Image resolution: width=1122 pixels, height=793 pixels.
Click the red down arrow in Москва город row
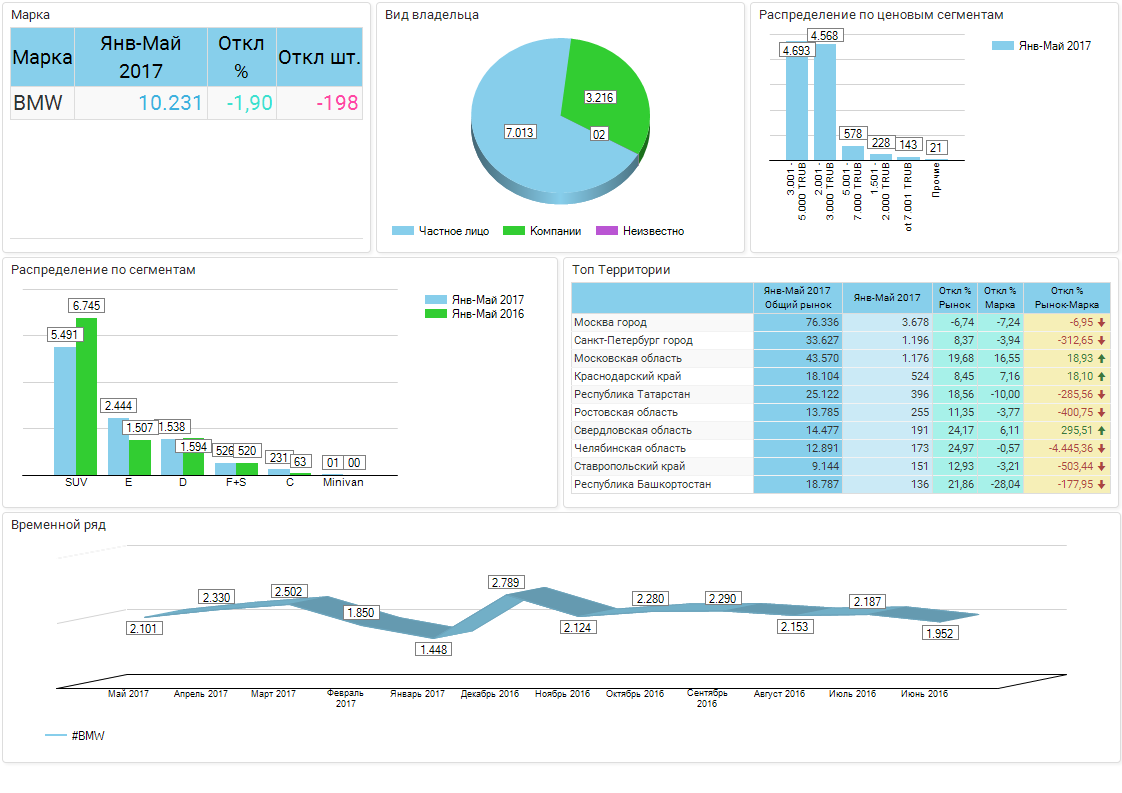1101,323
